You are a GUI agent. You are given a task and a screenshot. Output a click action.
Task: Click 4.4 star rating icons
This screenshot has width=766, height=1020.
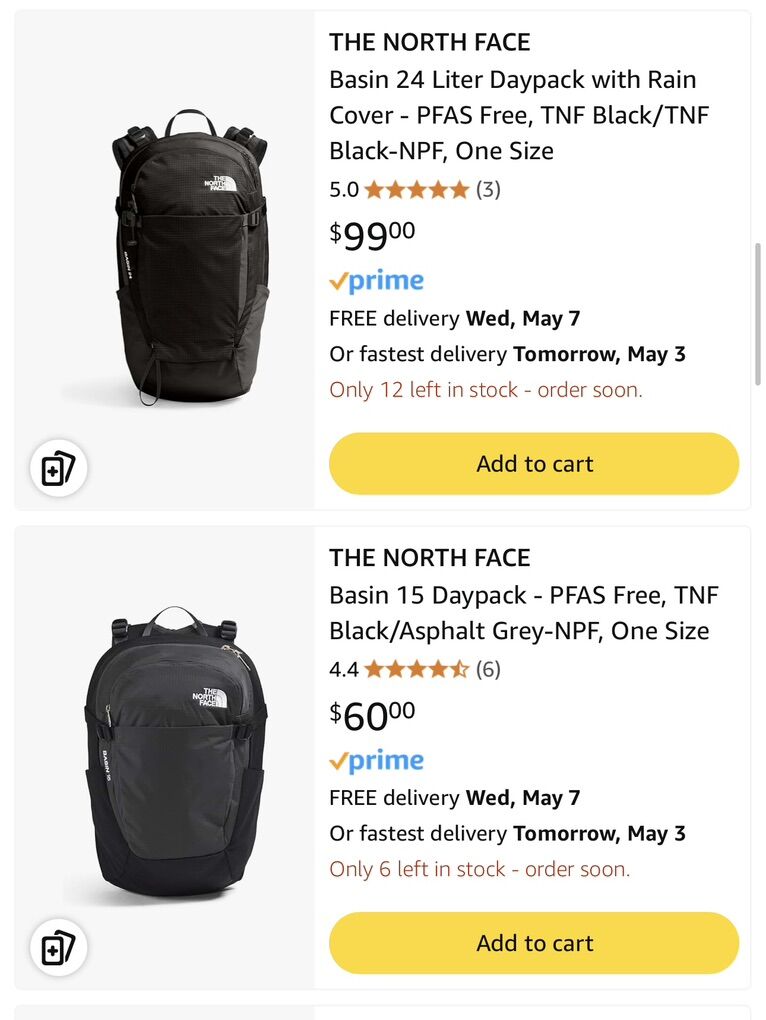[x=416, y=669]
